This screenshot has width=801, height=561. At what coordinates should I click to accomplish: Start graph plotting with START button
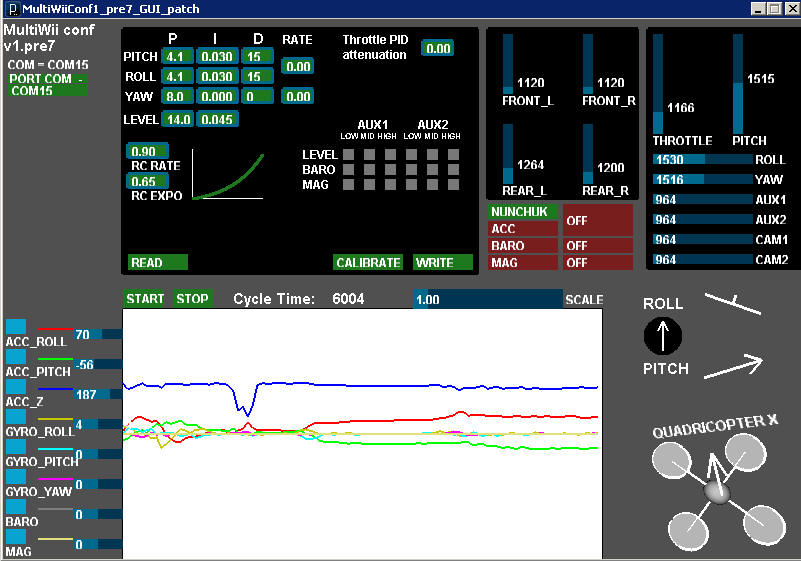(x=145, y=298)
